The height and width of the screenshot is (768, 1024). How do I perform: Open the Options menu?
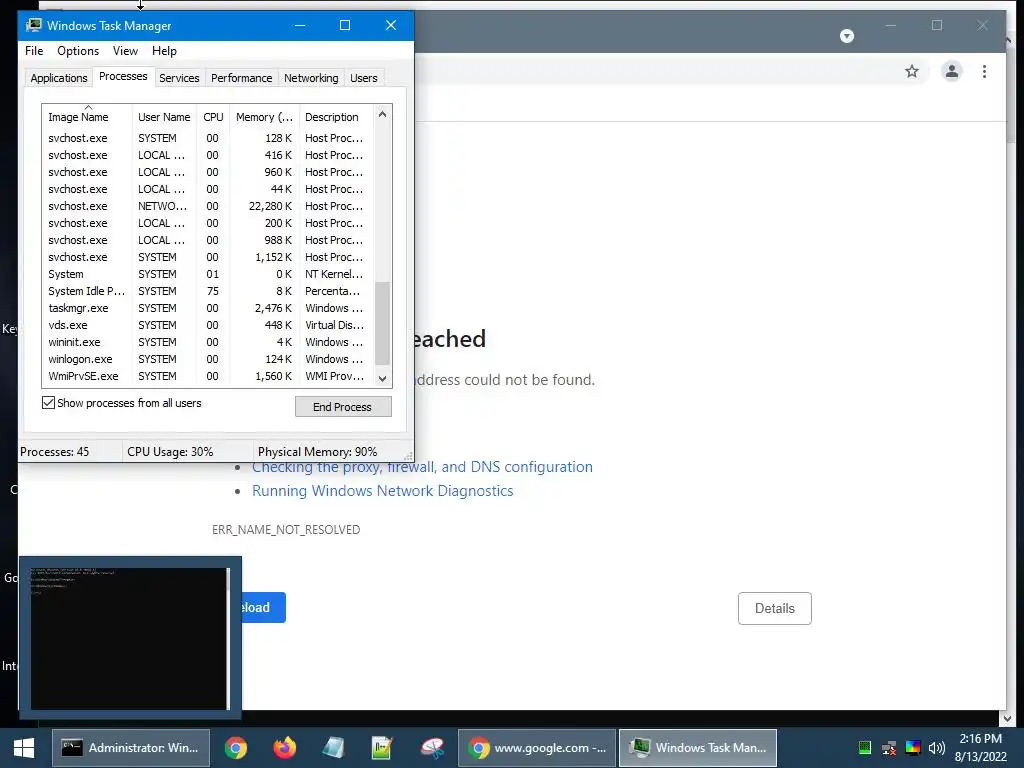[78, 51]
